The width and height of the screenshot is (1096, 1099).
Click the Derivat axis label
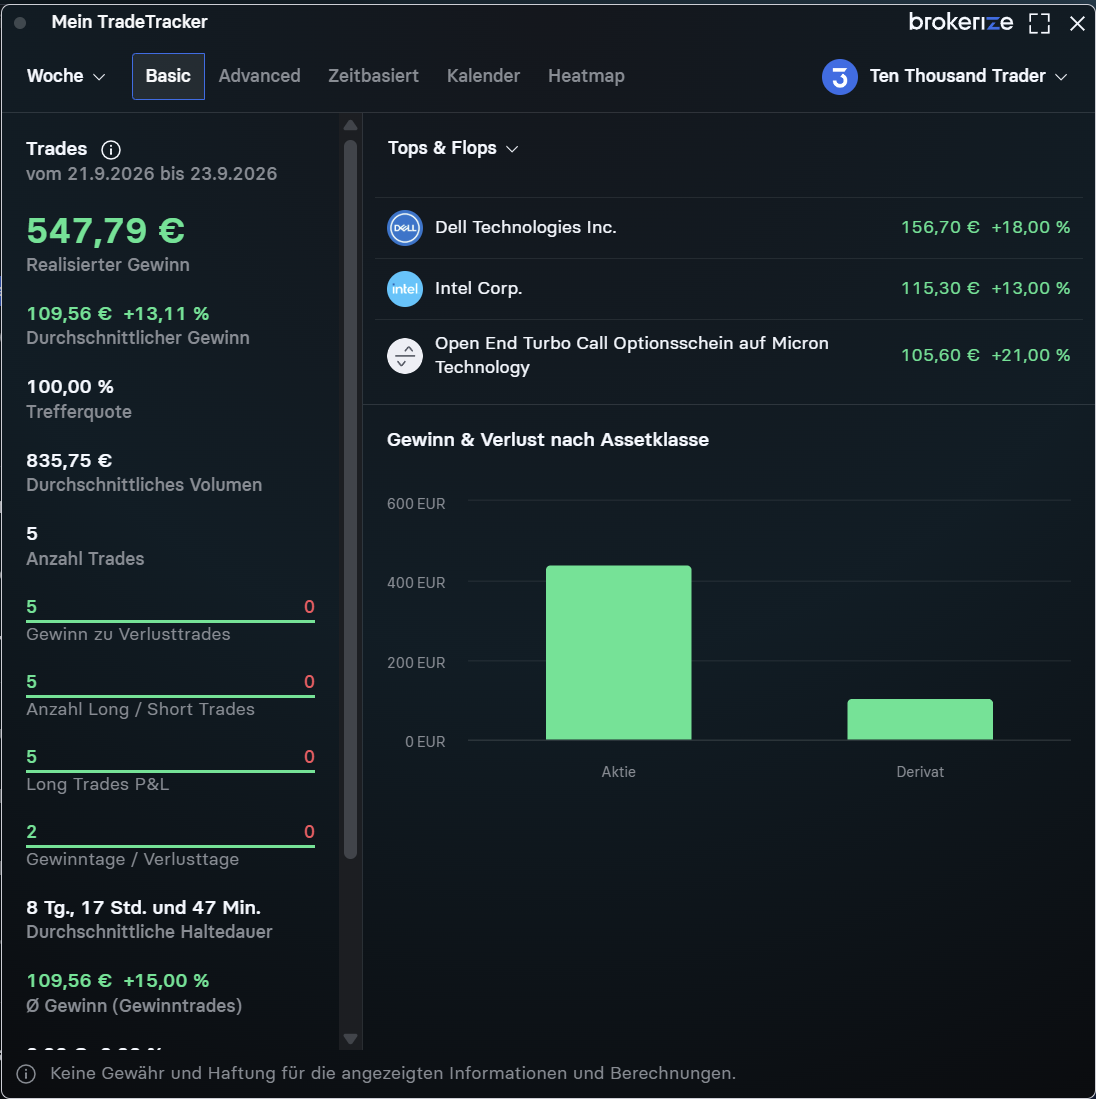coord(919,772)
